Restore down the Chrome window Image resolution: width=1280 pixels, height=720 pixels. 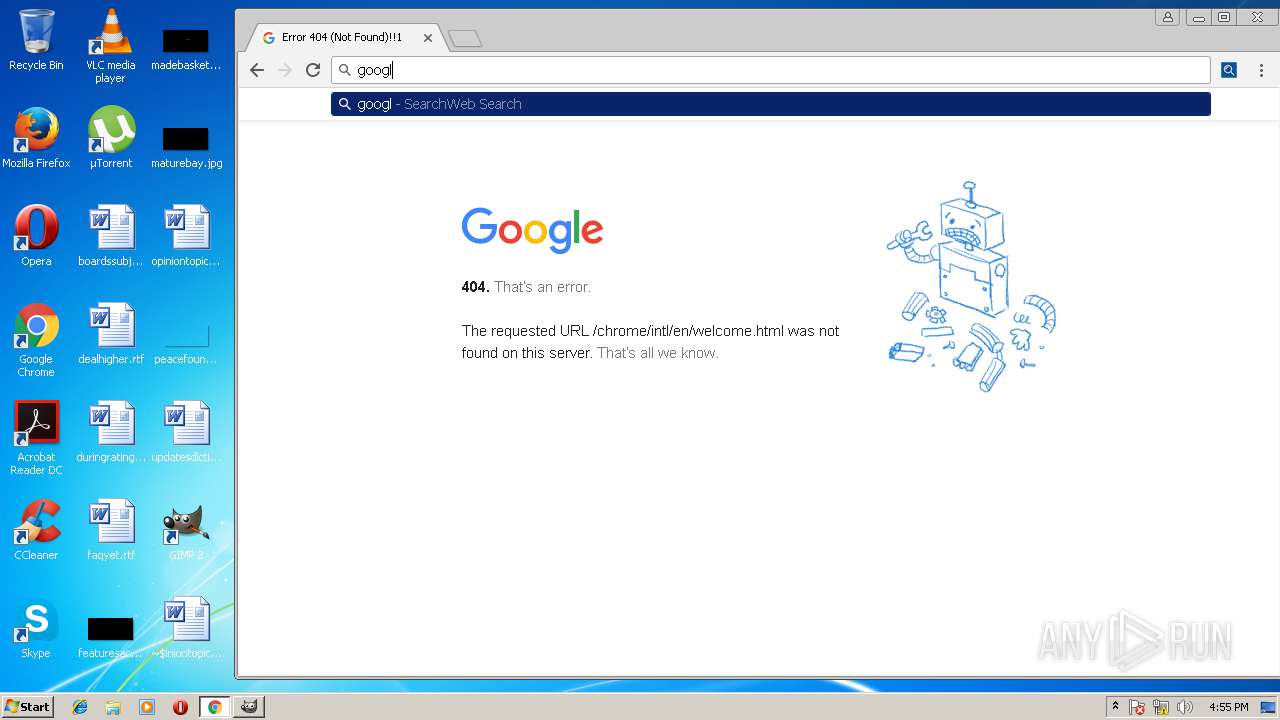1224,17
